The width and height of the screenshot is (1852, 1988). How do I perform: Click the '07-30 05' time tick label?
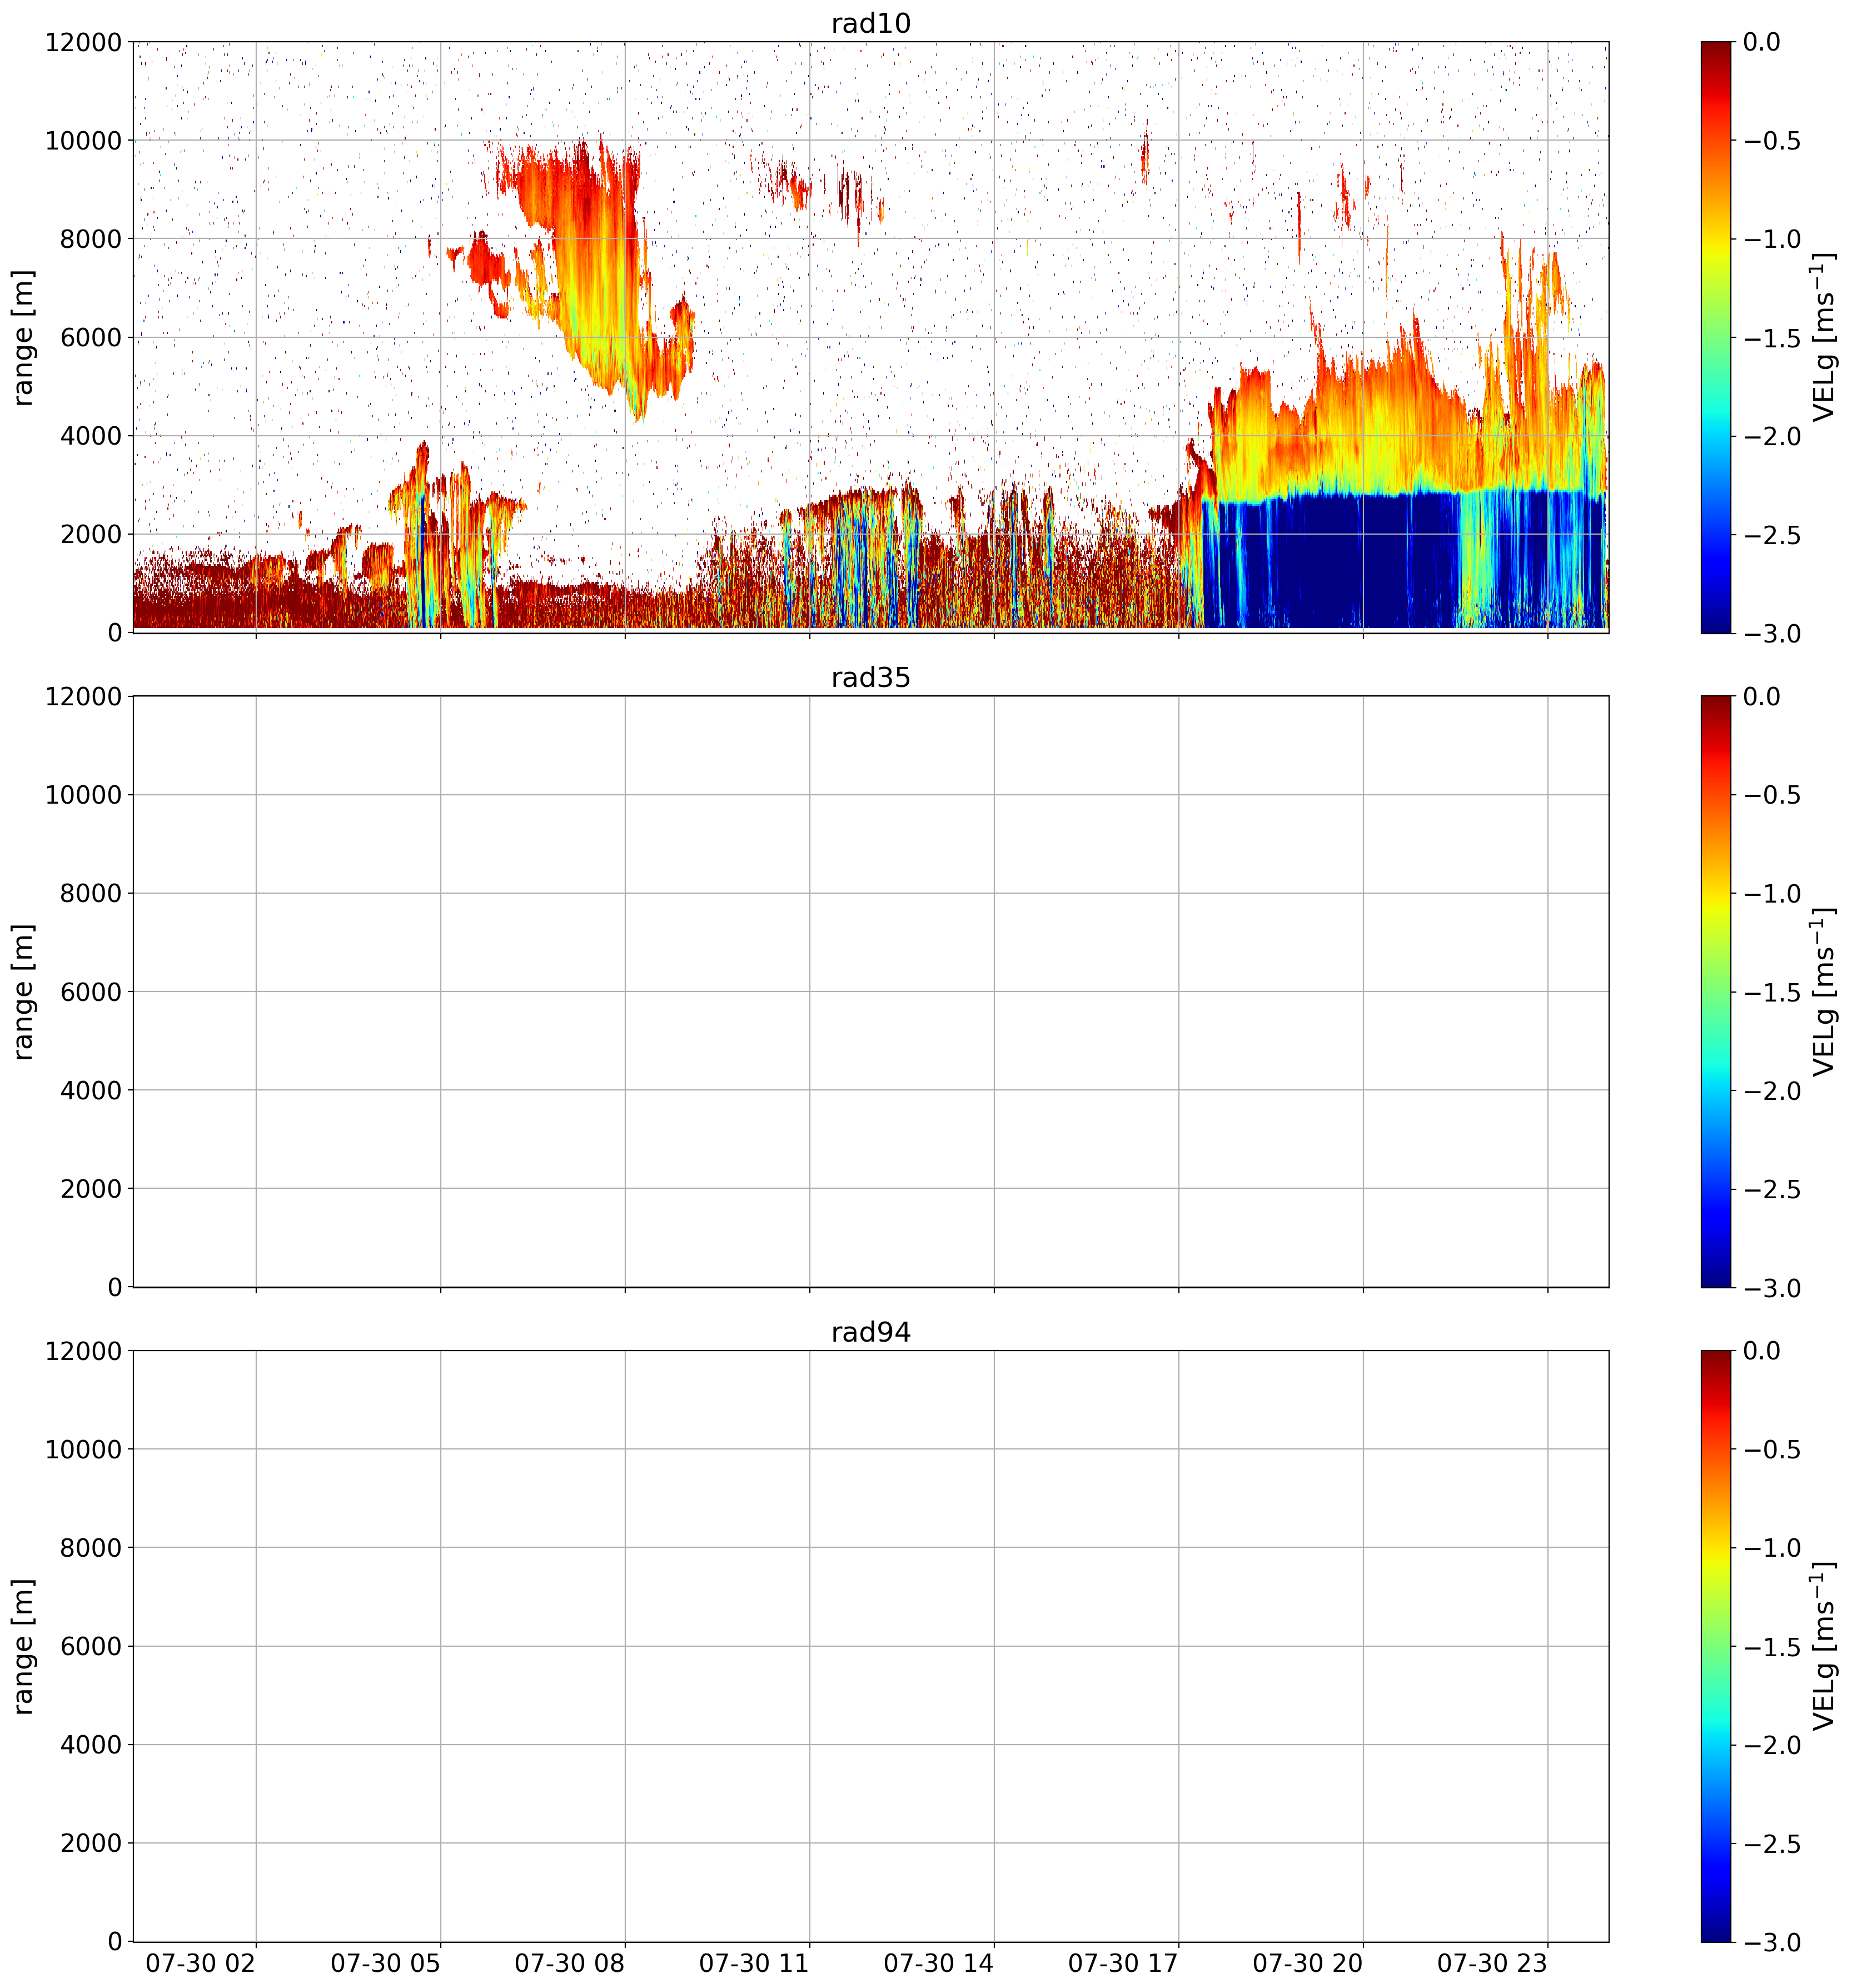tap(385, 1964)
